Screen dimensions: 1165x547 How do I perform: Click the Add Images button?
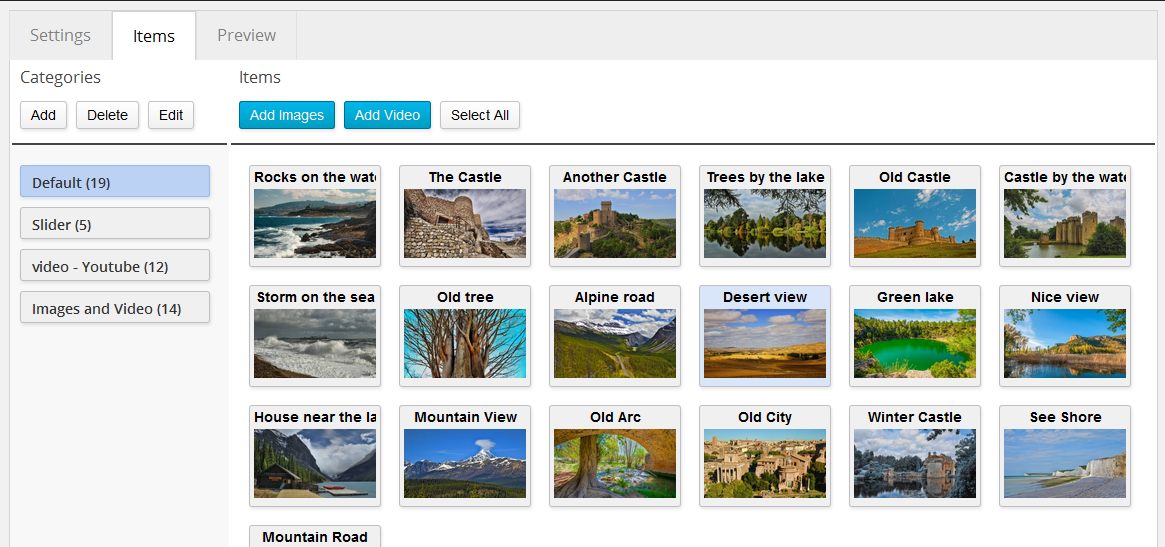click(287, 115)
